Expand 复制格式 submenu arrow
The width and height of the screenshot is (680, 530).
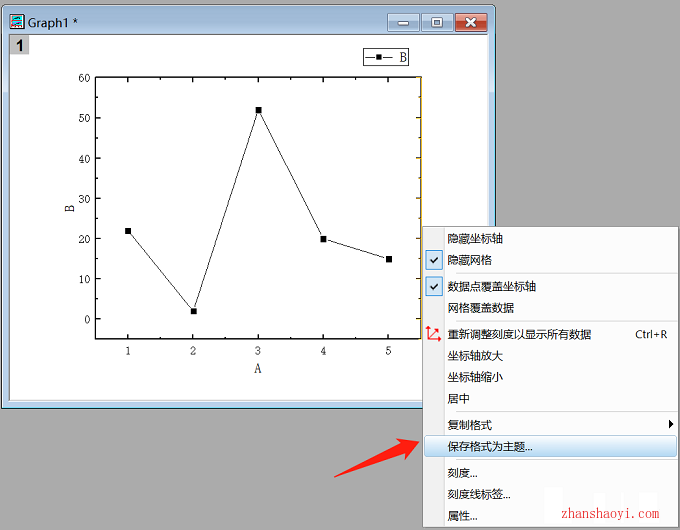pos(670,424)
